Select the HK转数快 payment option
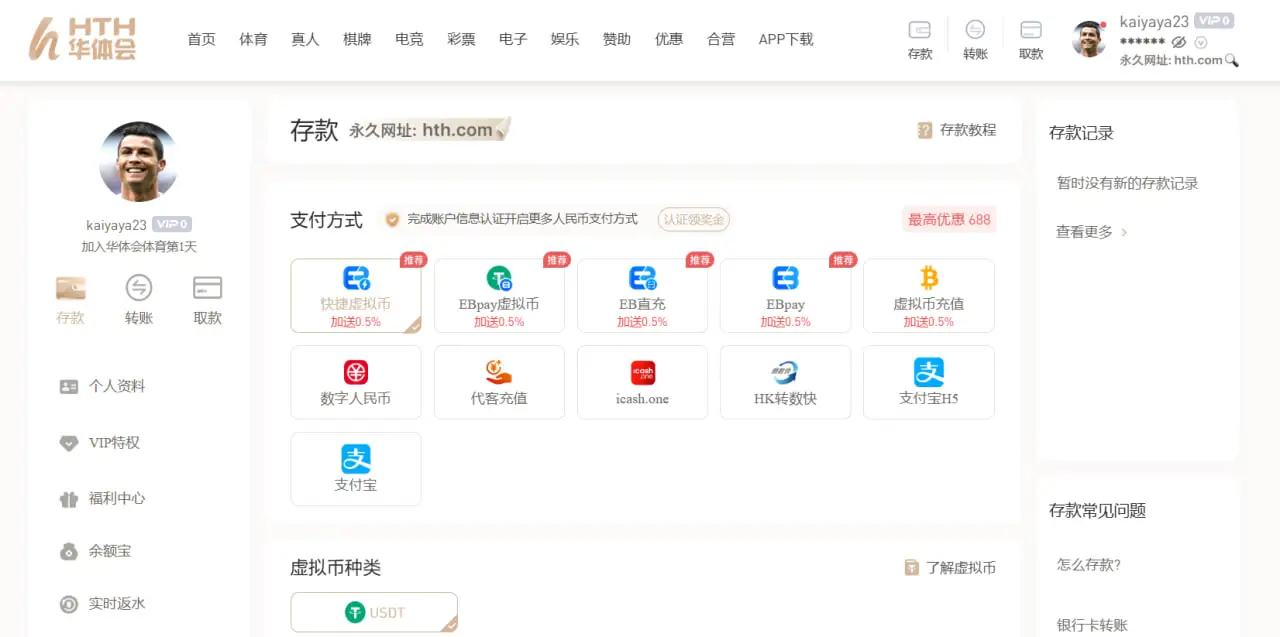Image resolution: width=1280 pixels, height=637 pixels. coord(785,382)
